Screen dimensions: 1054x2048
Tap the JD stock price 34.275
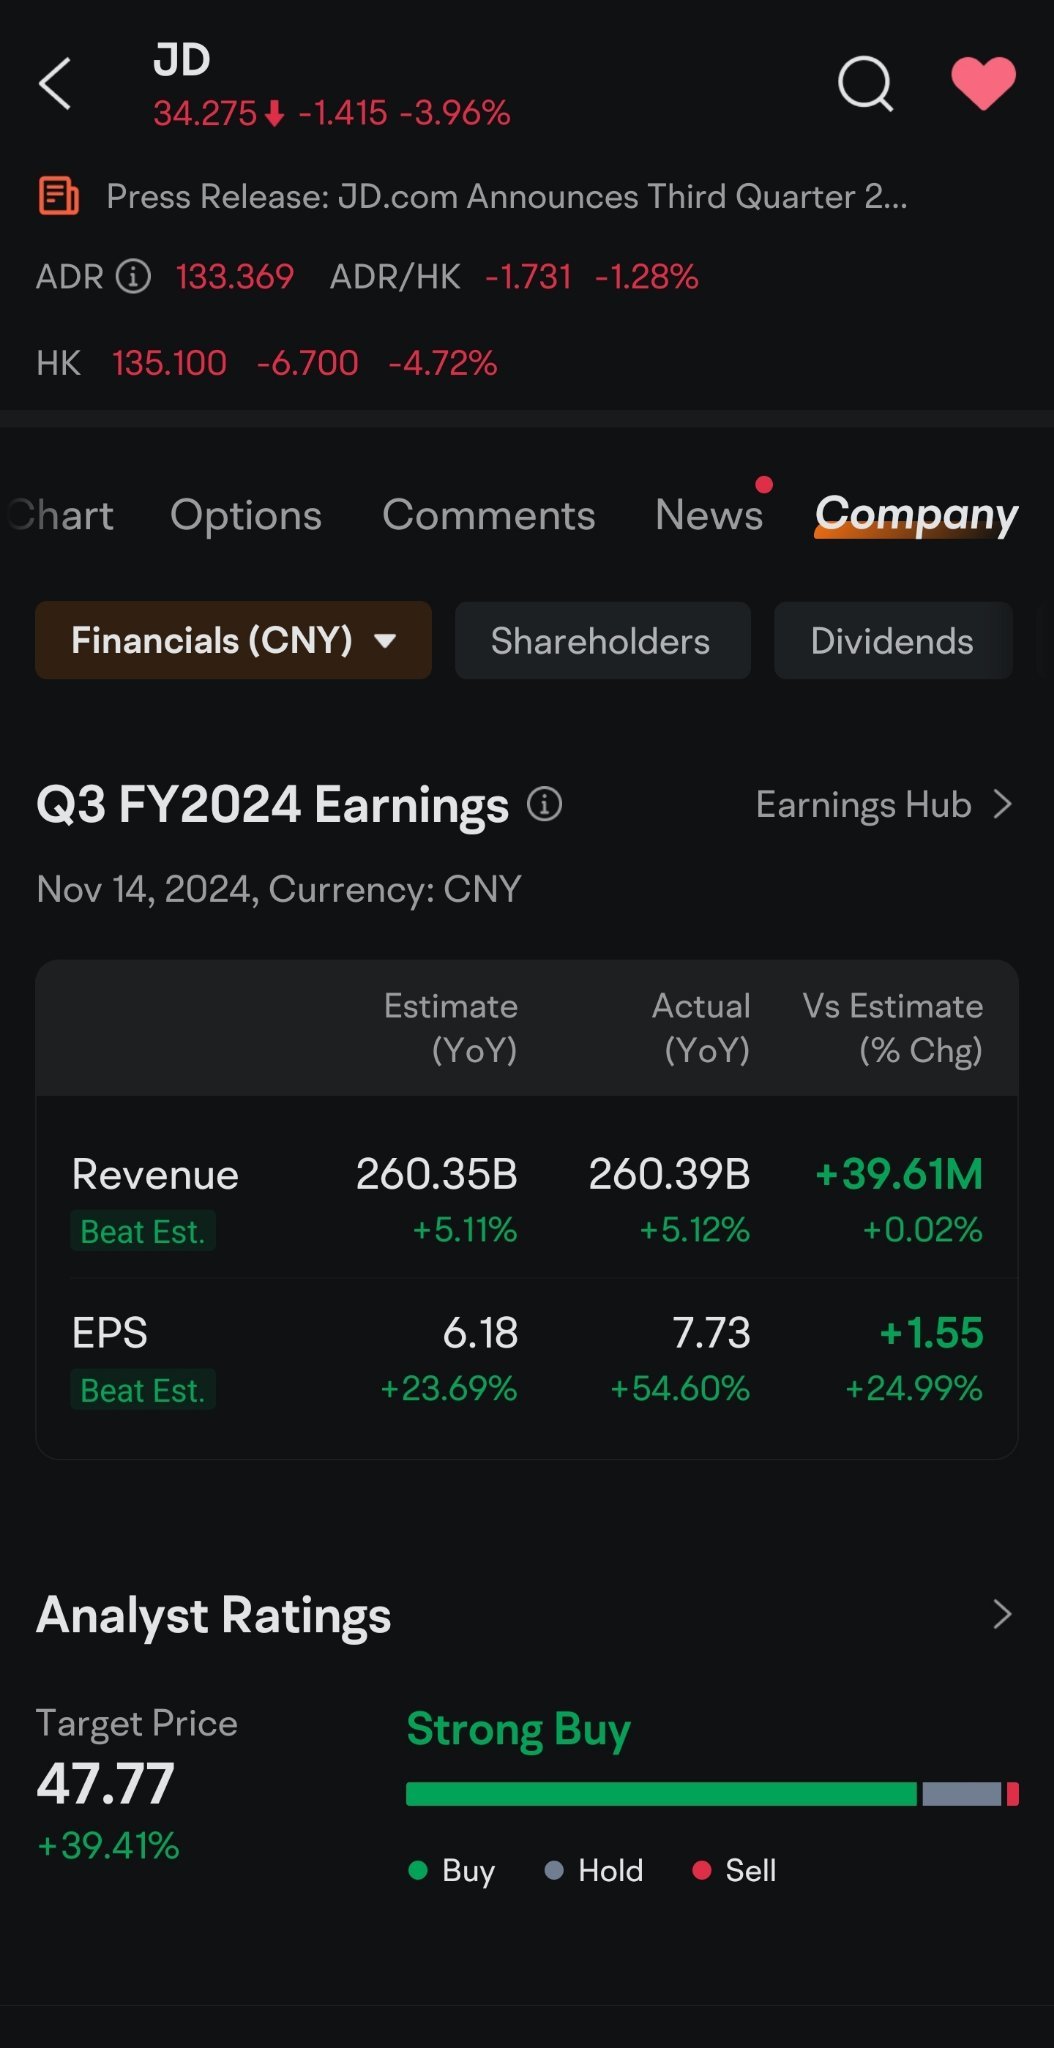(x=205, y=113)
